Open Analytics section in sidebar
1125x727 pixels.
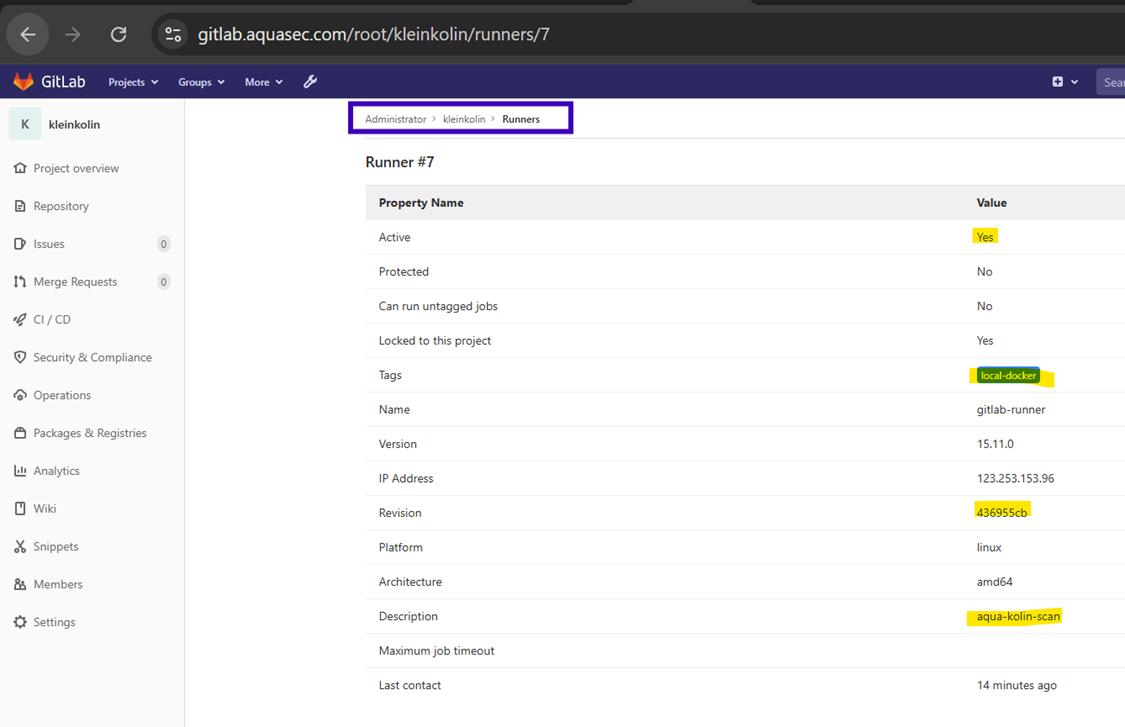(x=56, y=471)
